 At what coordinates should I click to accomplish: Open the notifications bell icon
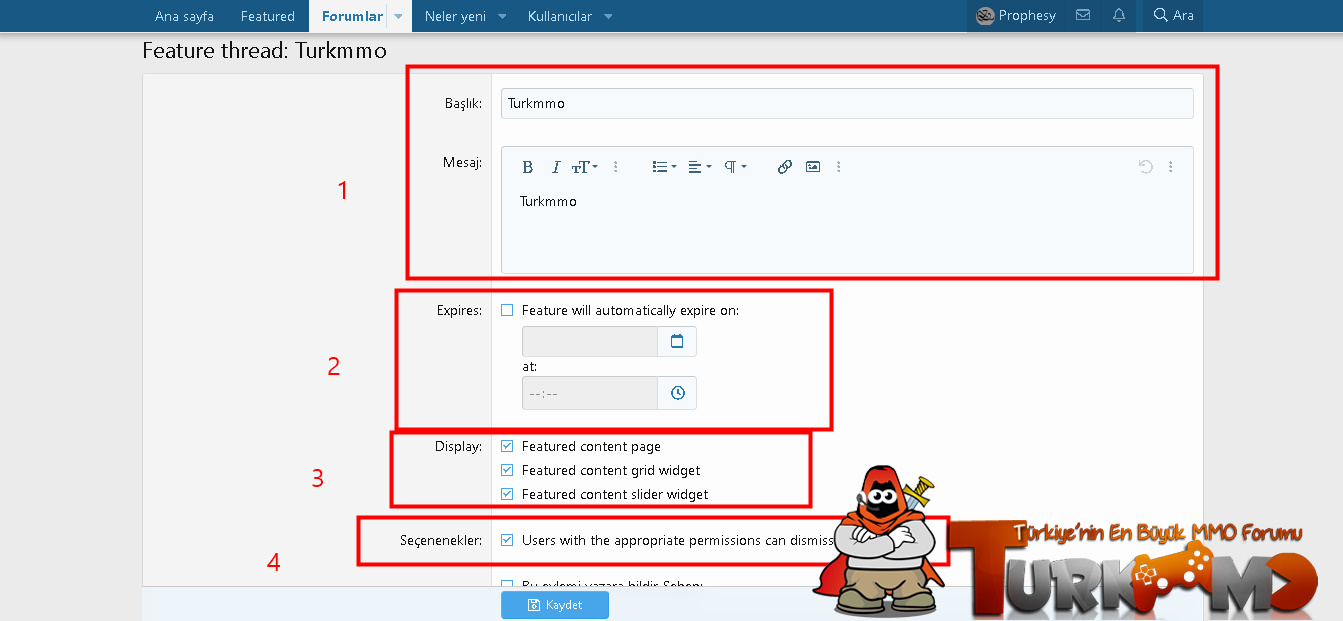(1119, 16)
